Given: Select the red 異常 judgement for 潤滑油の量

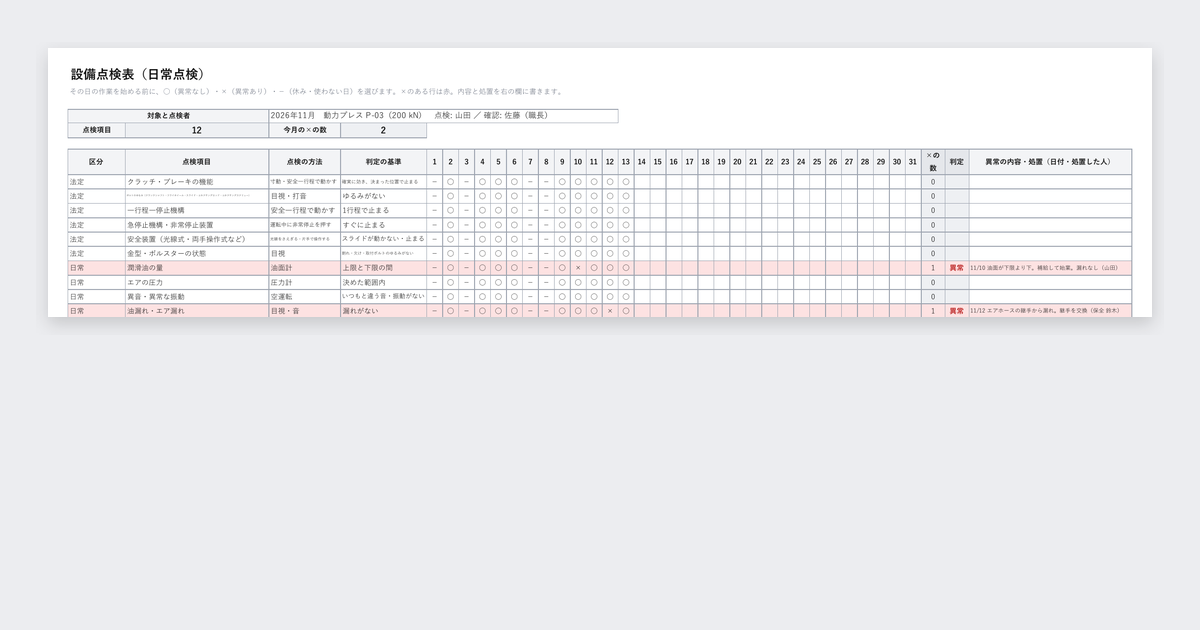Looking at the screenshot, I should coord(957,268).
